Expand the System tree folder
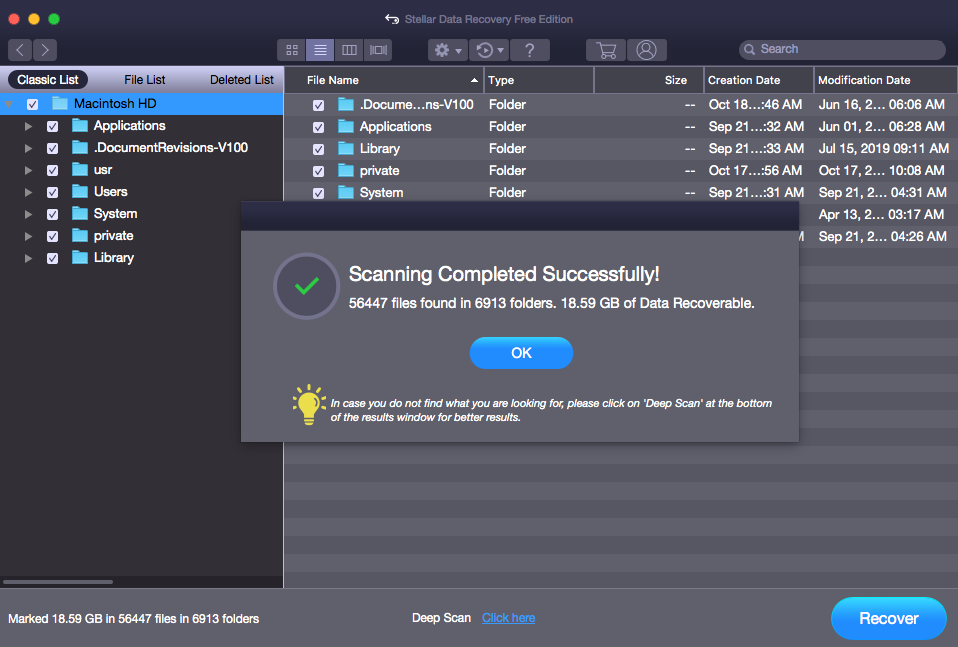 click(28, 214)
